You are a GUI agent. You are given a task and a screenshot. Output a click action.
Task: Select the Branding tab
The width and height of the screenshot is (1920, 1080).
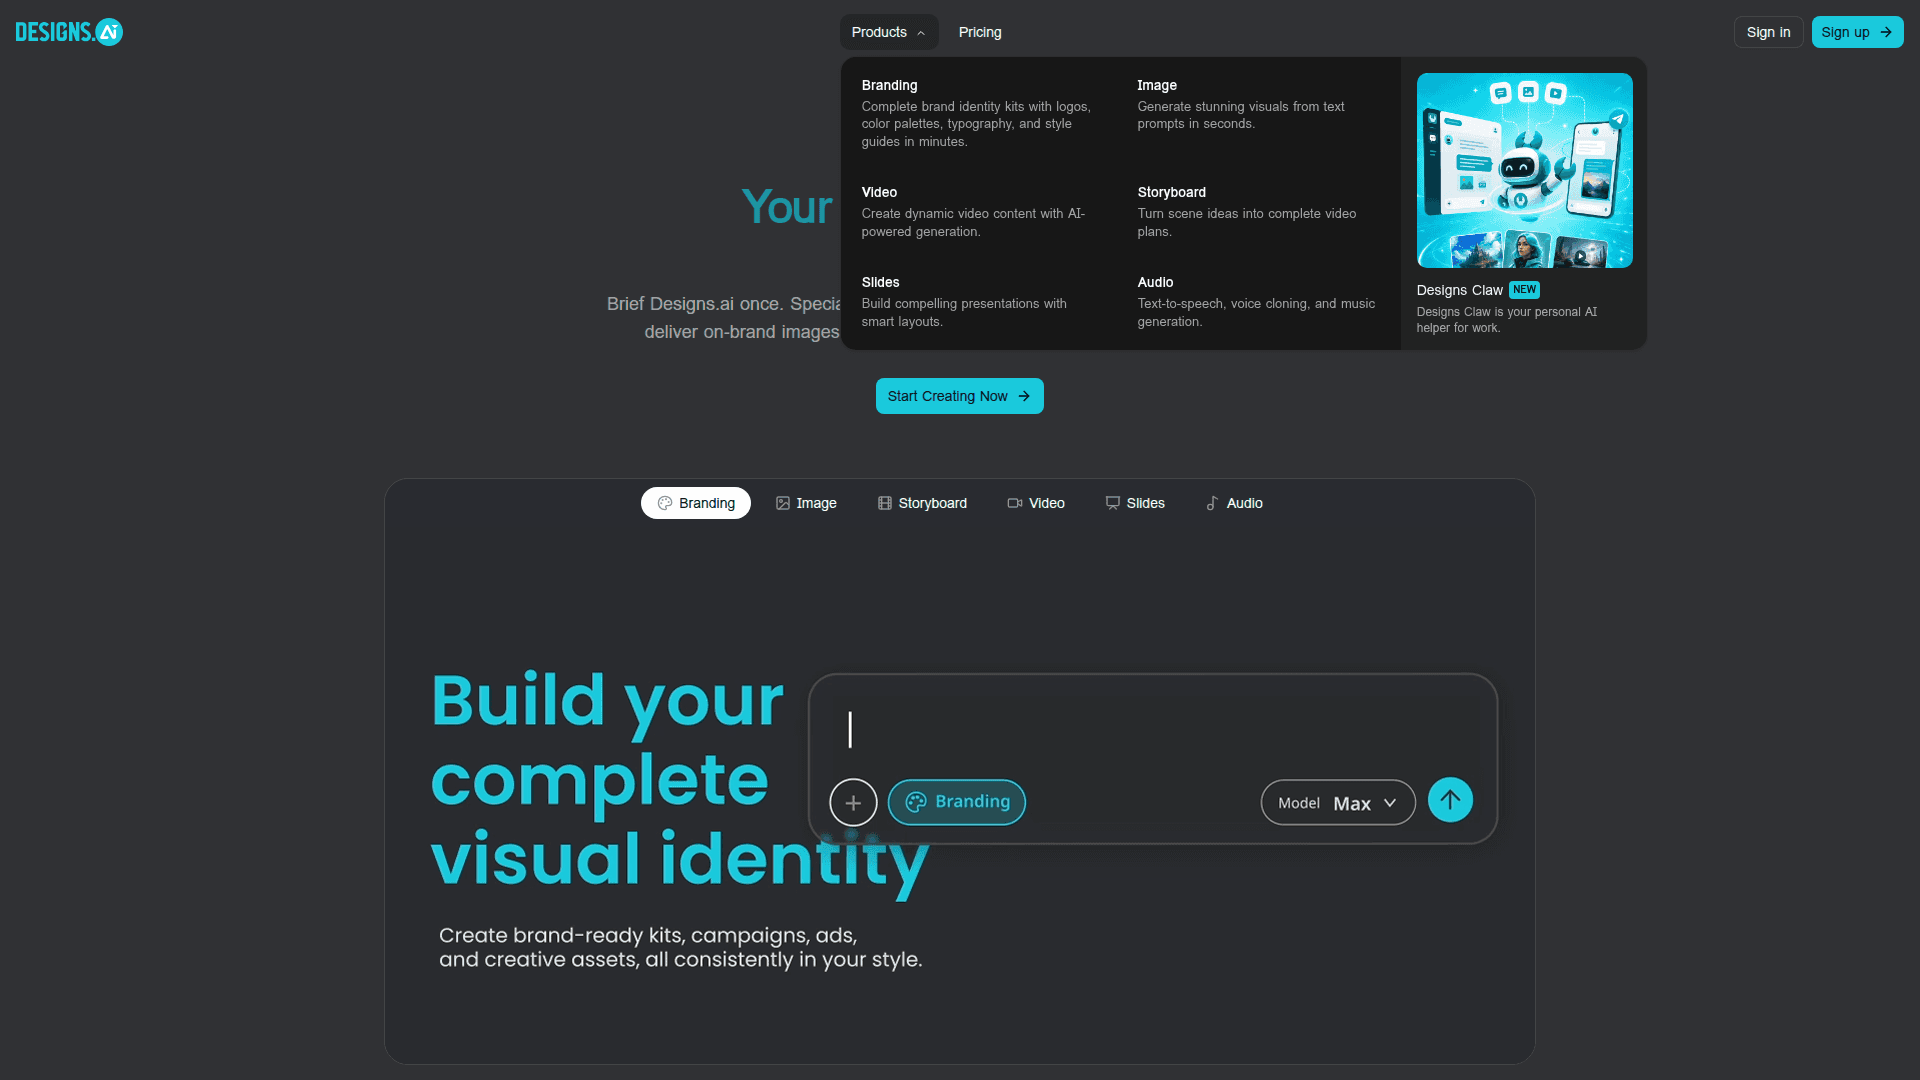pyautogui.click(x=695, y=503)
